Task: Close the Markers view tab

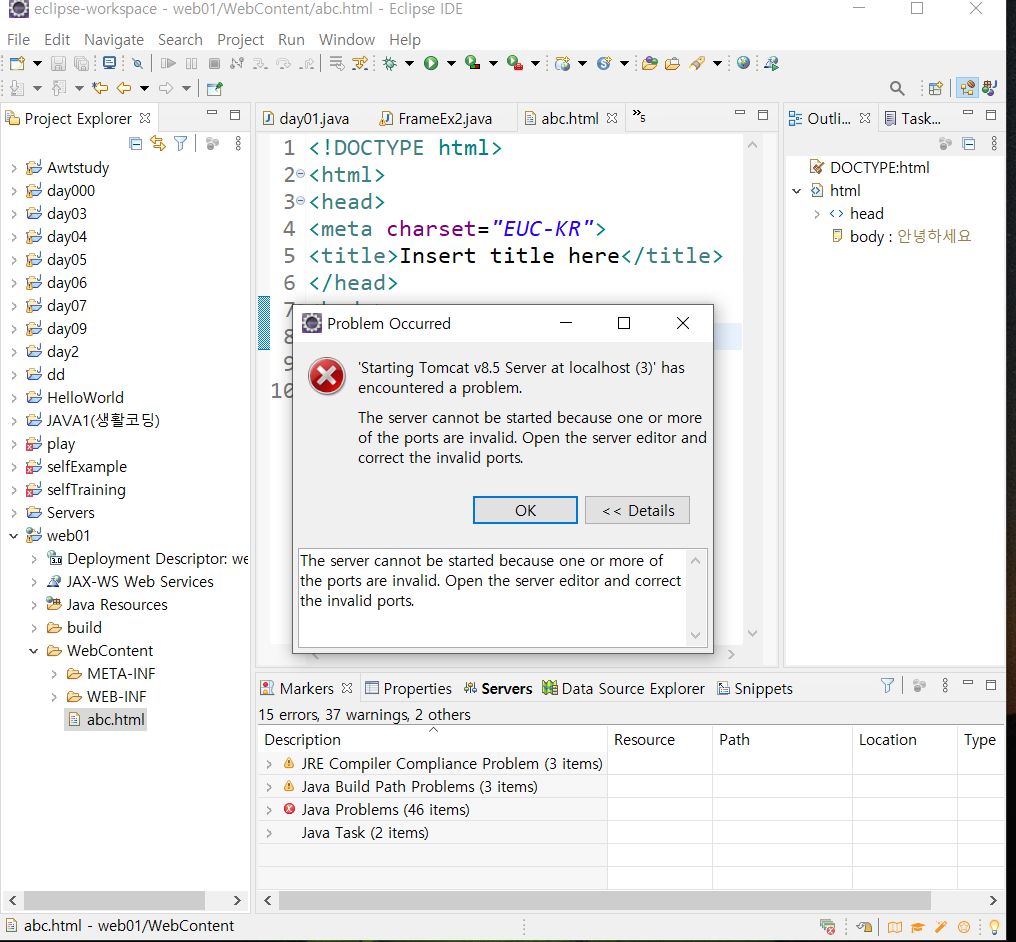Action: point(347,688)
